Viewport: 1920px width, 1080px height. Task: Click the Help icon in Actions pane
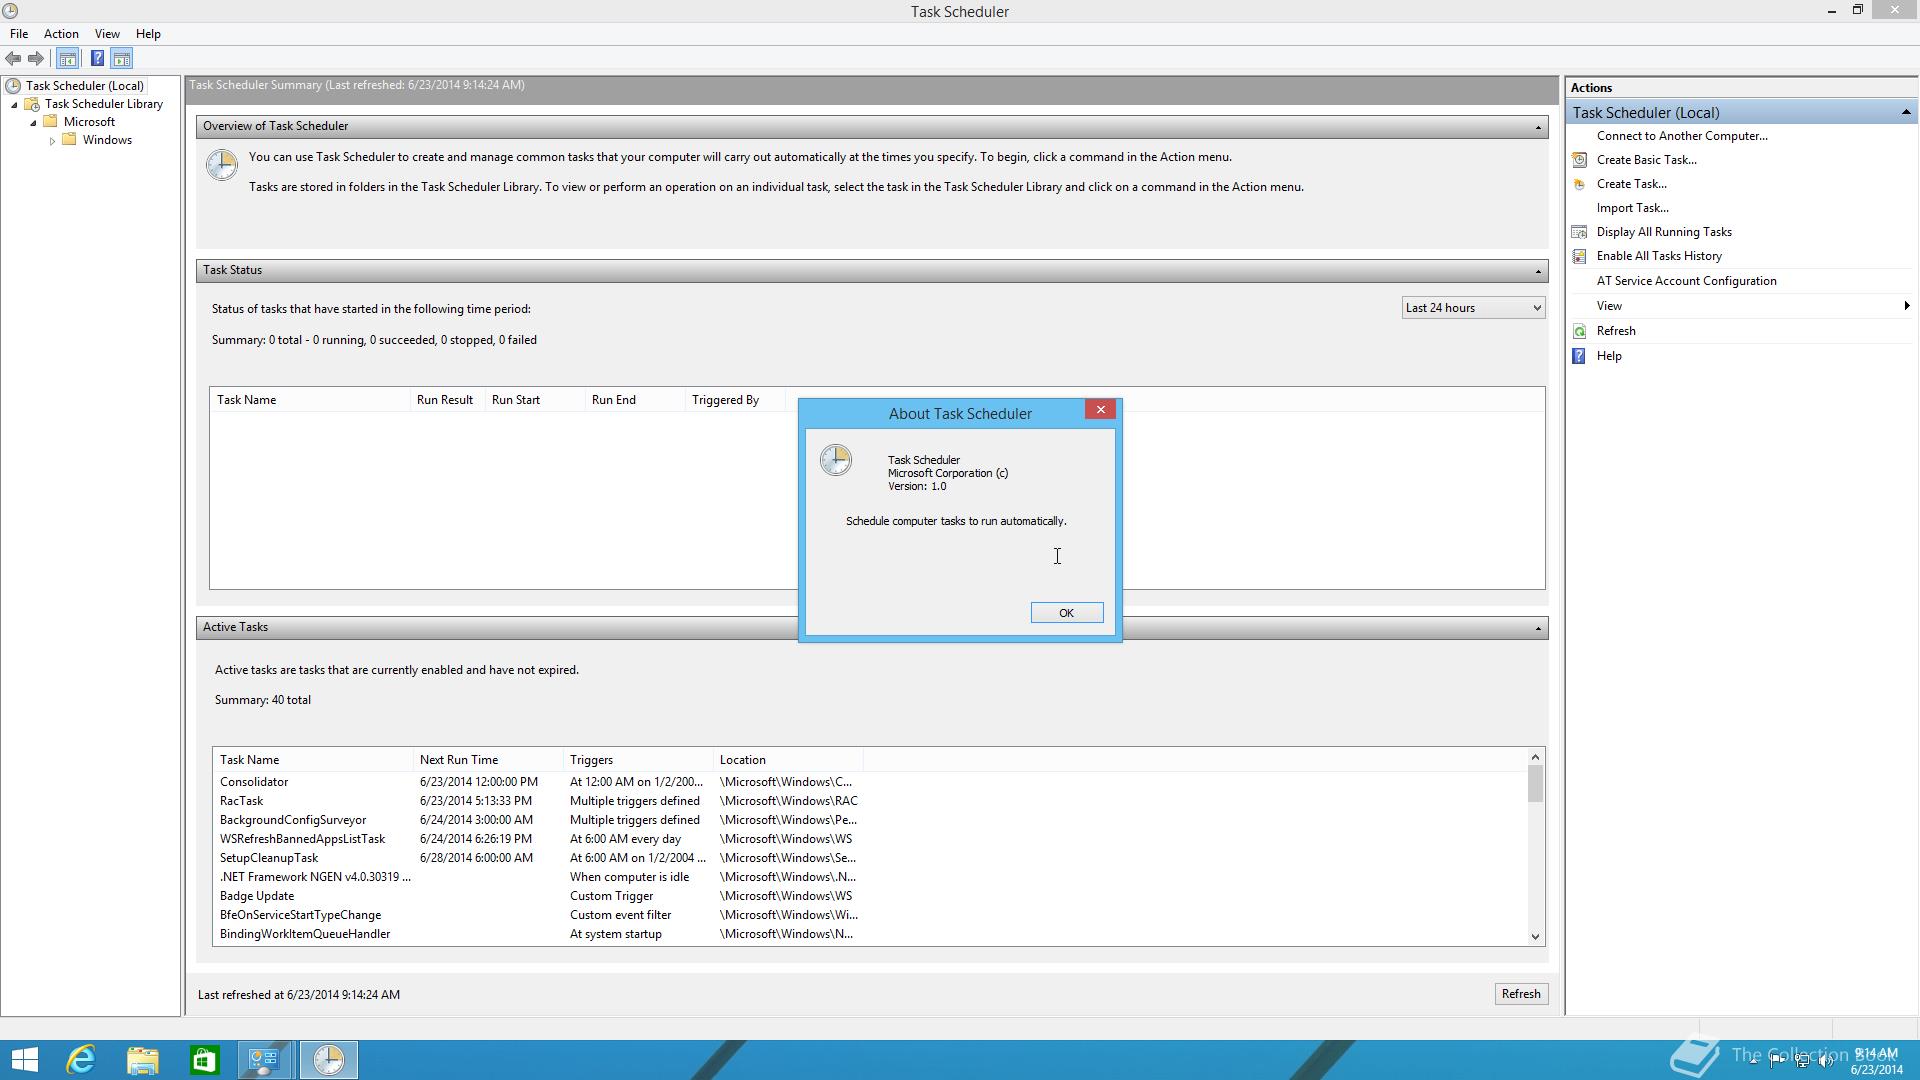1579,356
